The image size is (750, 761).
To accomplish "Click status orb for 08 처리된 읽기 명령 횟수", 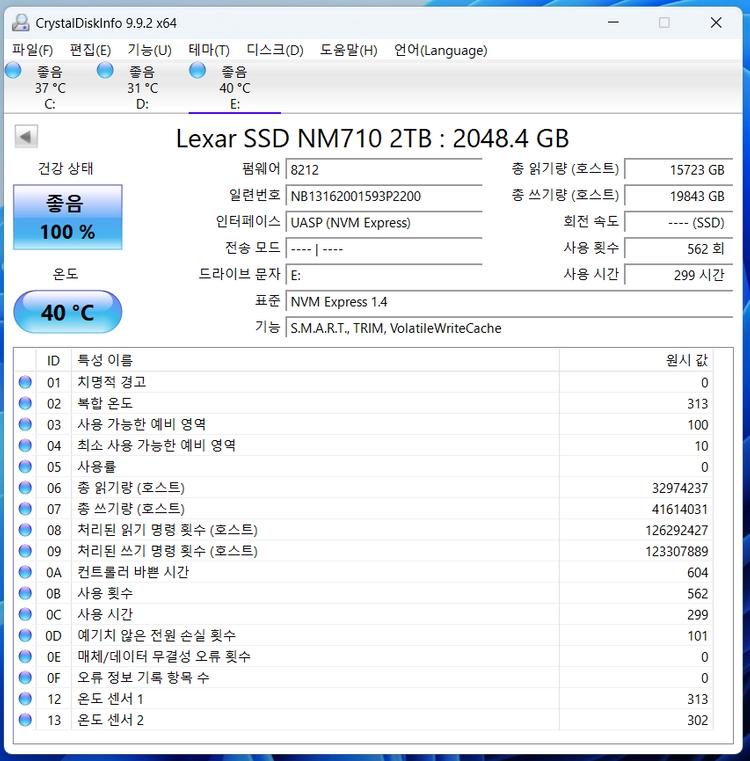I will (x=25, y=530).
